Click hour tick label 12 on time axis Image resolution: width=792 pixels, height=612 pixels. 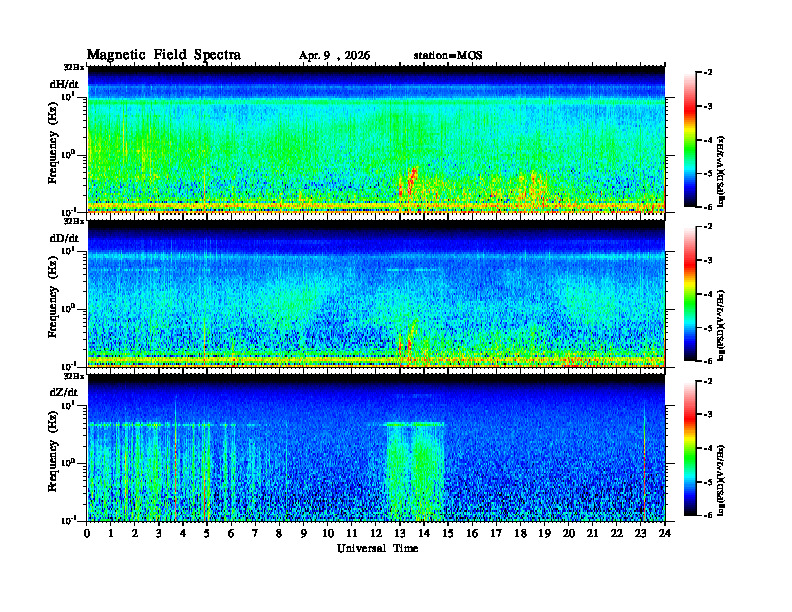click(376, 534)
